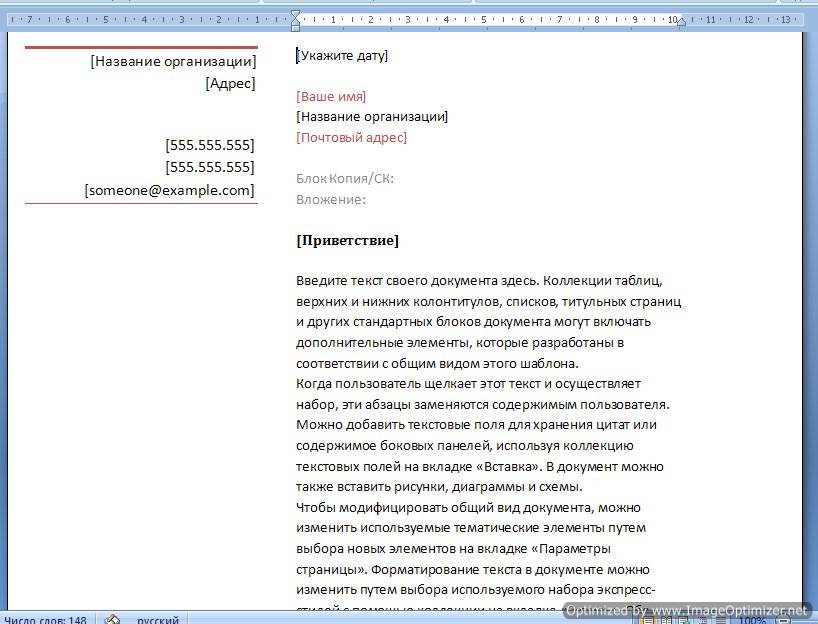Click the [Почтовый адрес] placeholder
818x624 pixels.
point(352,138)
